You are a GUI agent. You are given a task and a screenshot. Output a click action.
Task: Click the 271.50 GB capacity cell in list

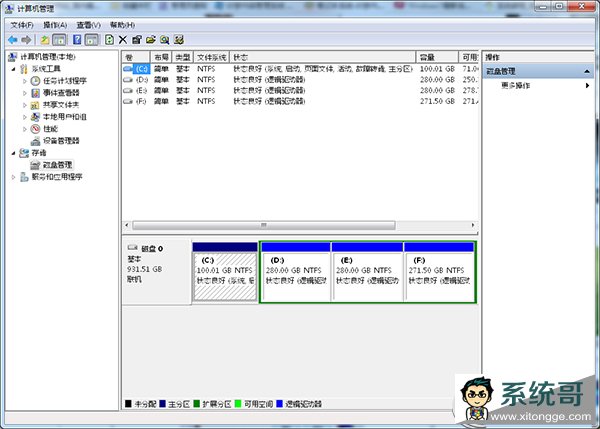437,101
